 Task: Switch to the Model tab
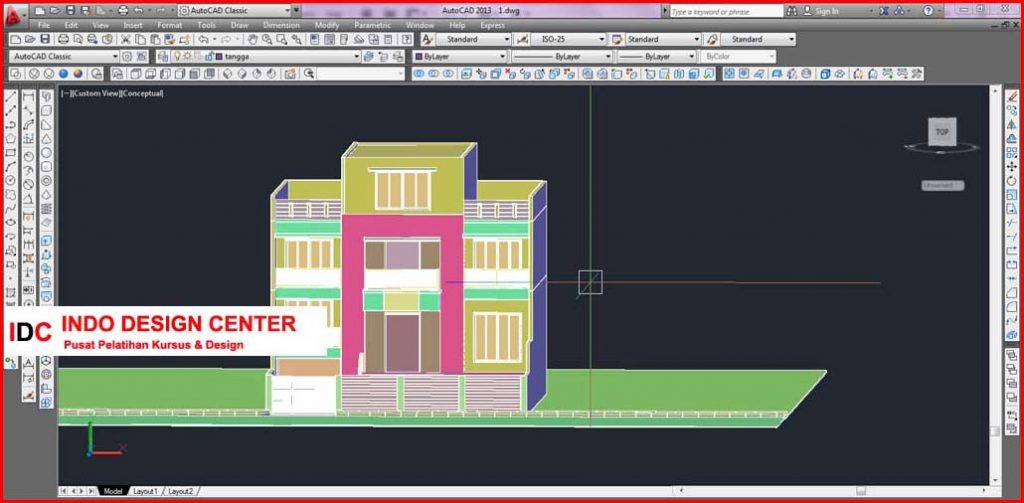113,491
